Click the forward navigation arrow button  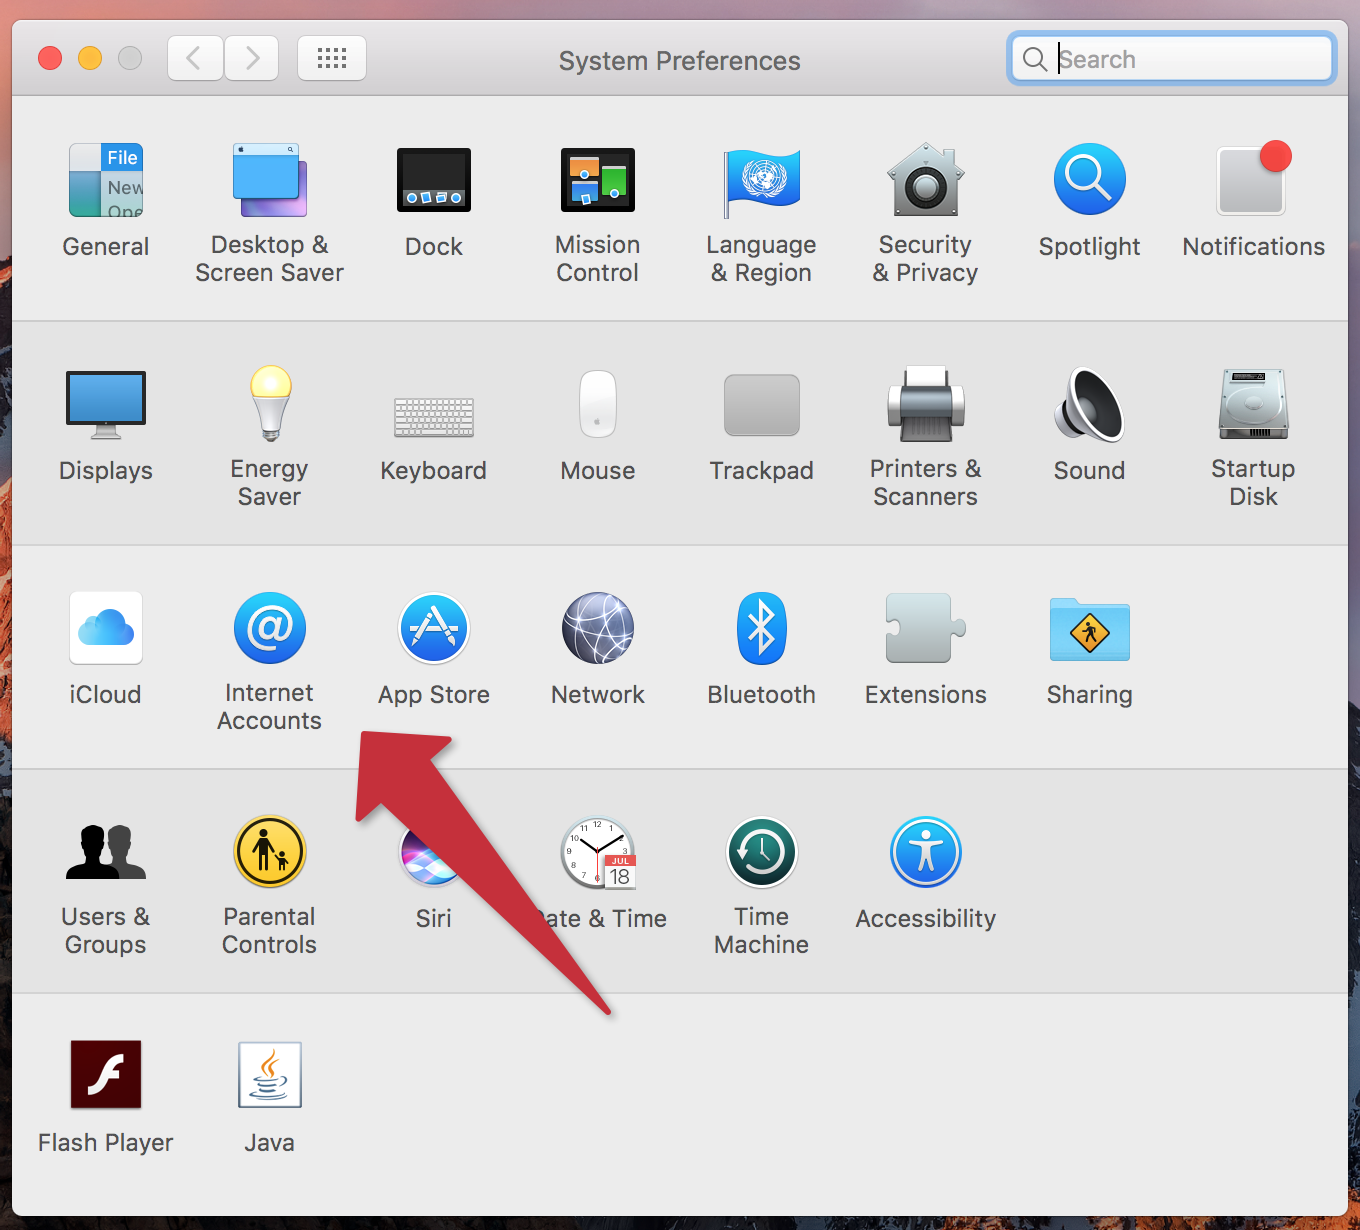[251, 58]
